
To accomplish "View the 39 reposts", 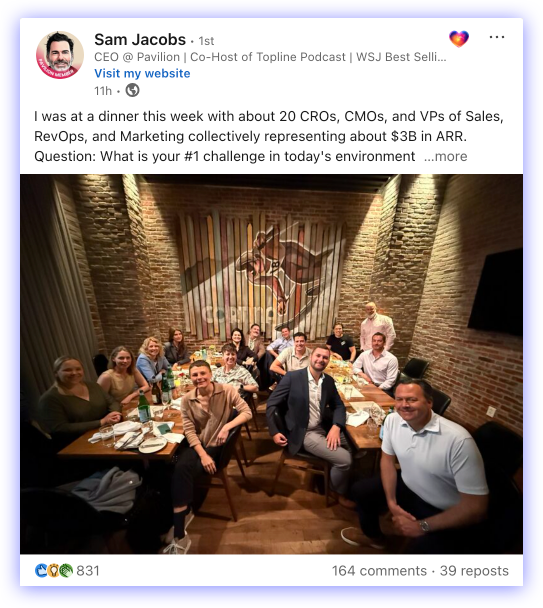I will coord(474,571).
